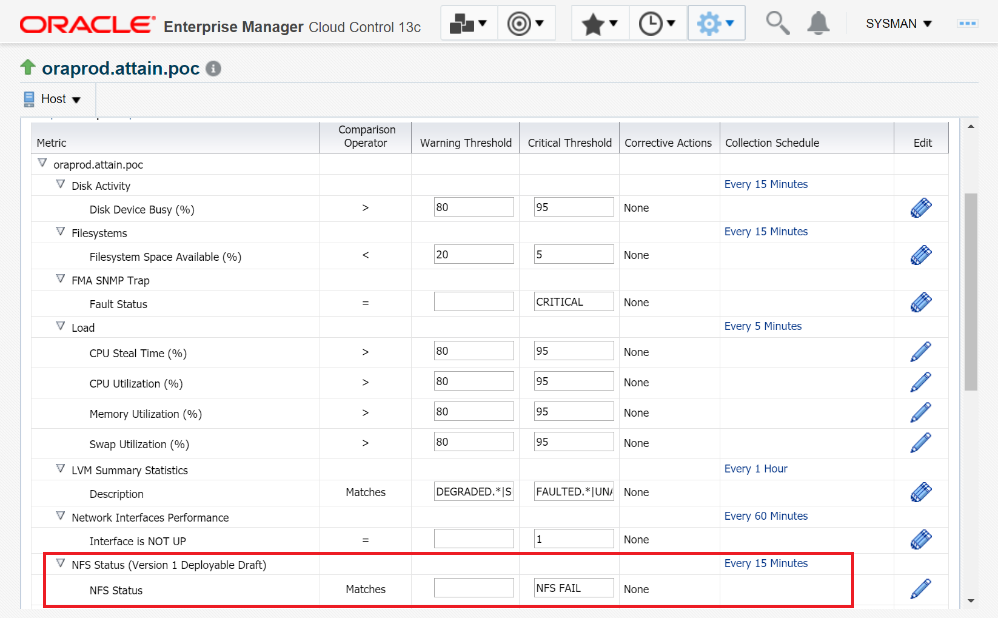Open the Enterprise menu icon

point(469,23)
